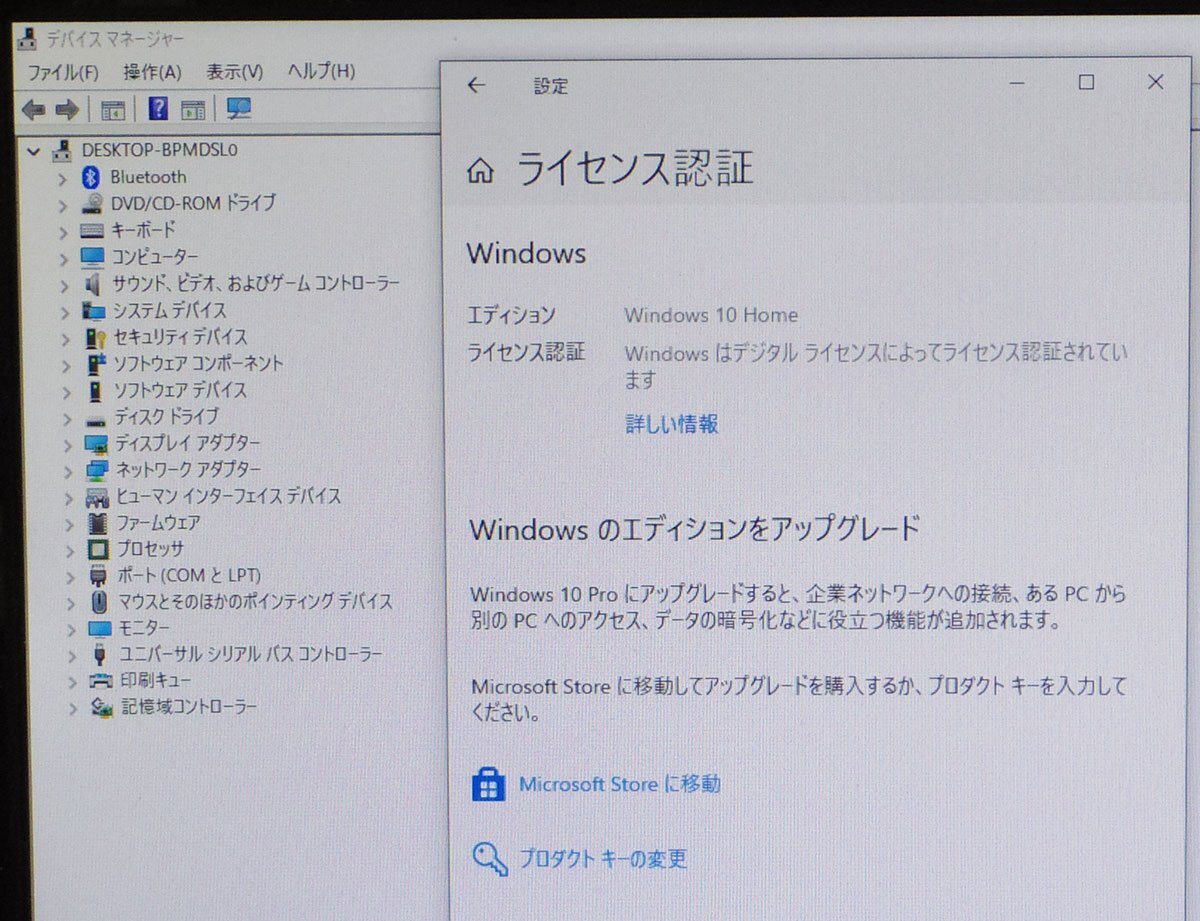Click the ports (COM と LPT) icon
This screenshot has height=921, width=1200.
coord(98,576)
